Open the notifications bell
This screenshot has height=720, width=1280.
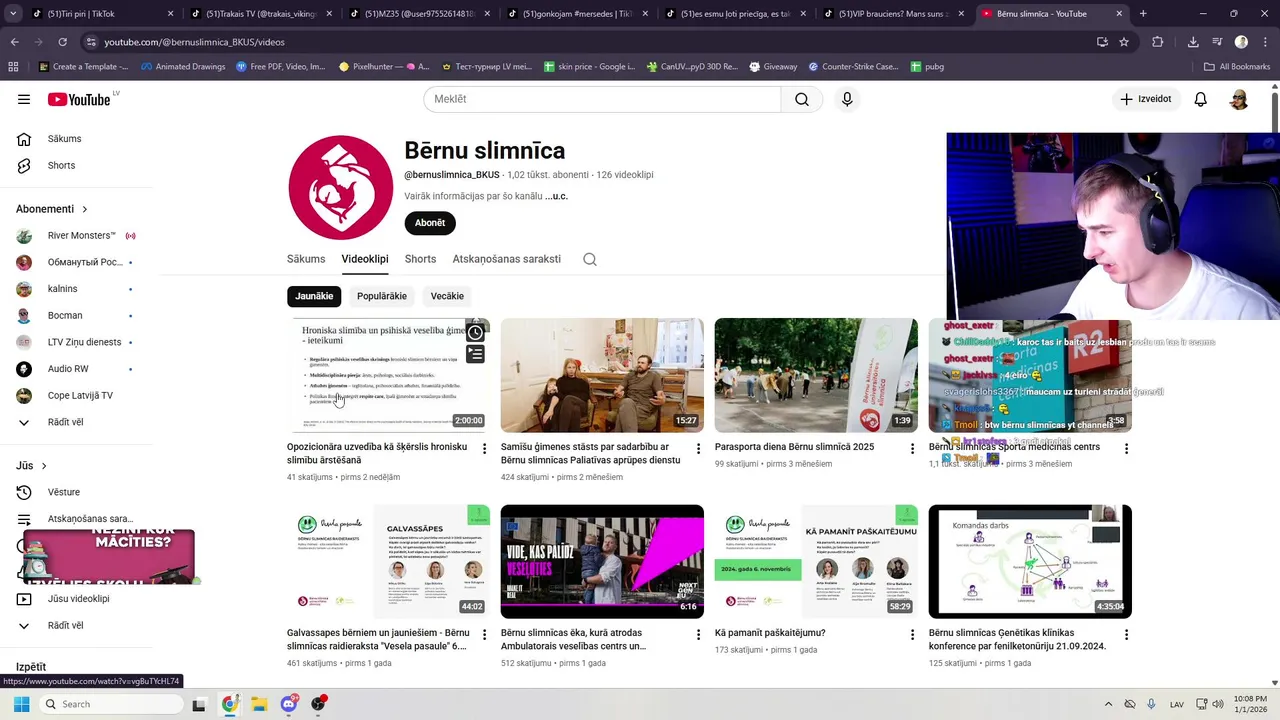click(1201, 99)
